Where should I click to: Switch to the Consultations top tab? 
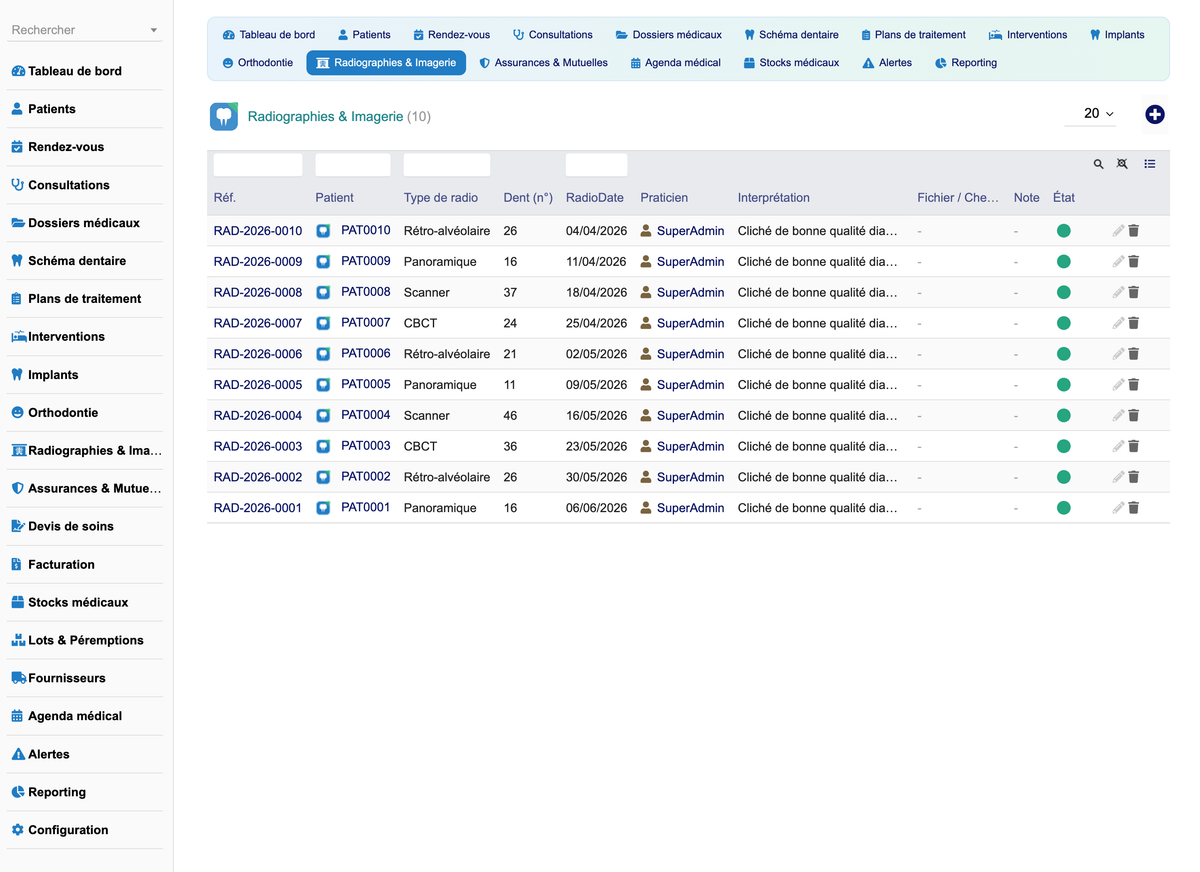click(x=552, y=35)
